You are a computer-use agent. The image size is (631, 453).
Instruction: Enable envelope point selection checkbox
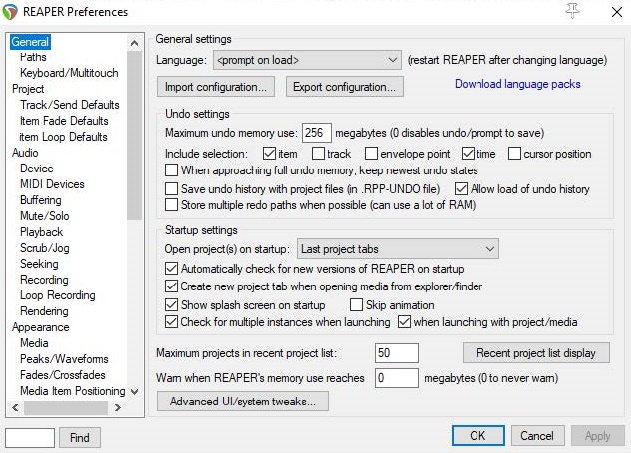point(371,154)
